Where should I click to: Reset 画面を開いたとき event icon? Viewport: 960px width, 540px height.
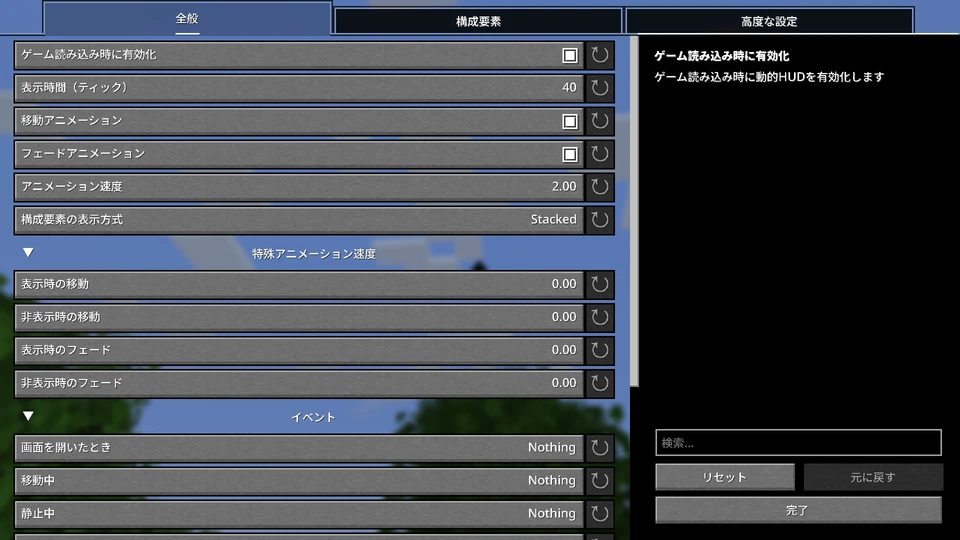point(599,448)
